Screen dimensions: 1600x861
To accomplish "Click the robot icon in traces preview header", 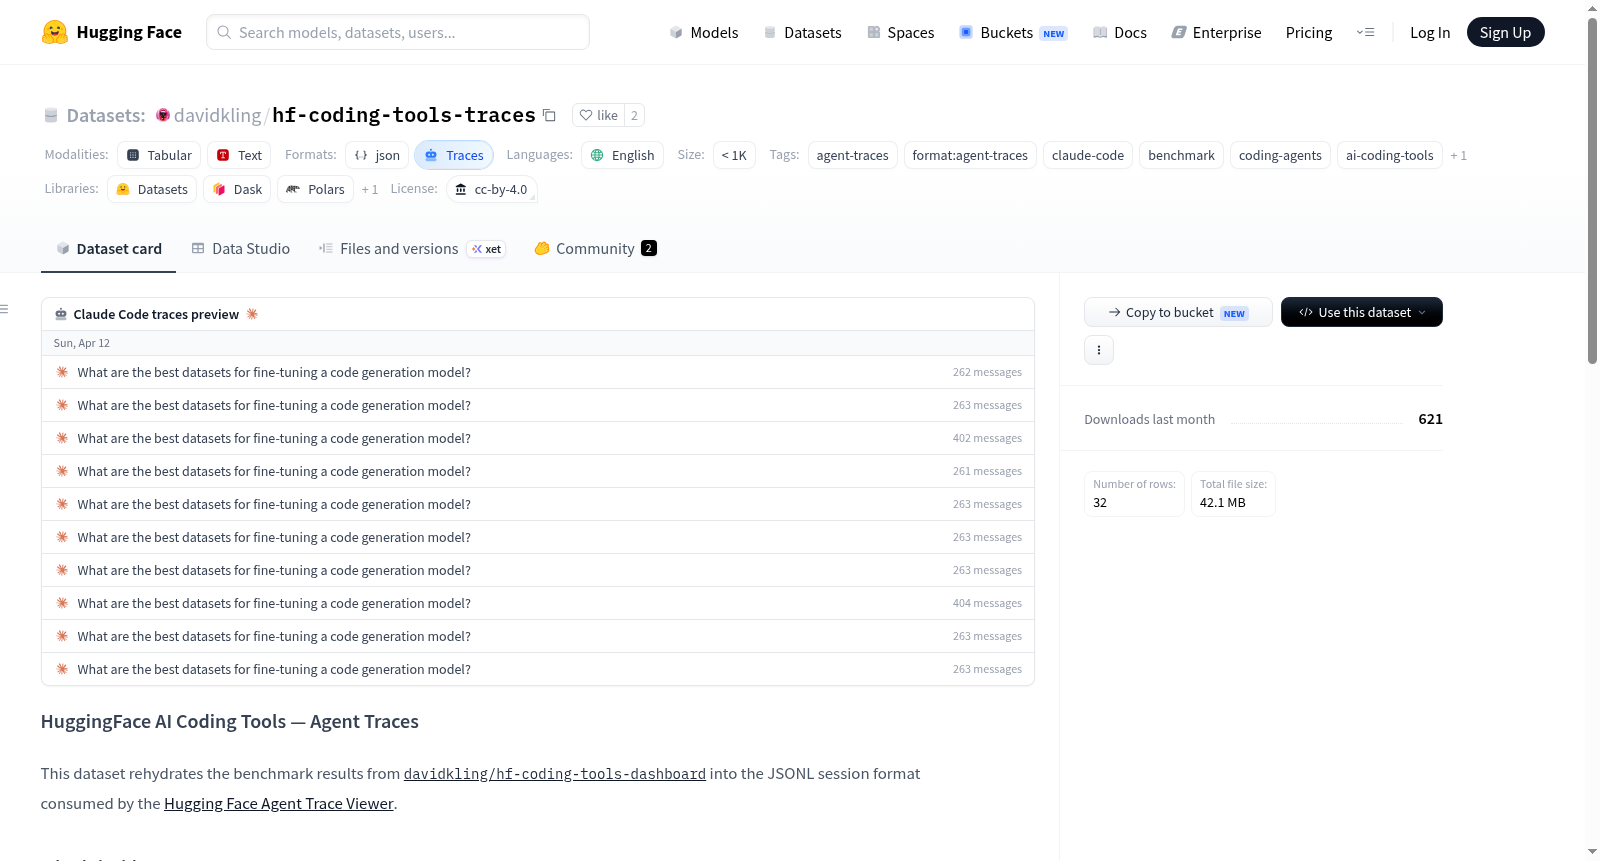I will tap(61, 314).
